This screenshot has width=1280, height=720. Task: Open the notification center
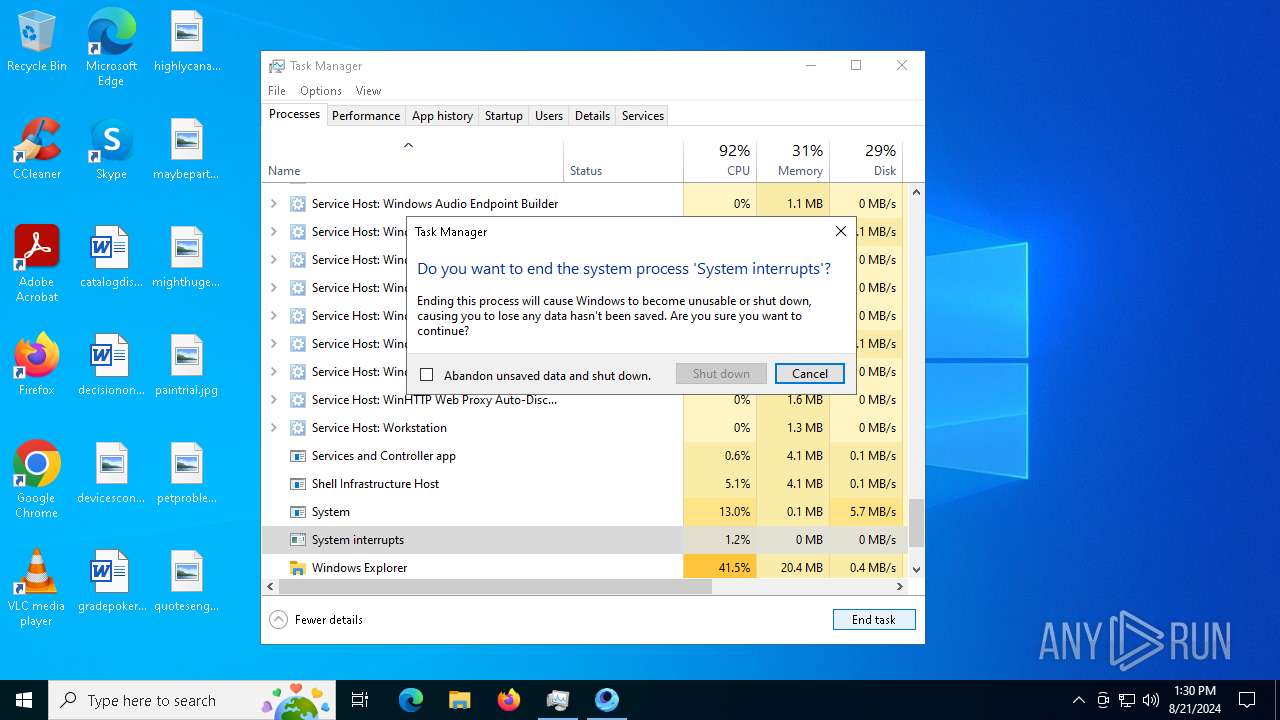1247,700
